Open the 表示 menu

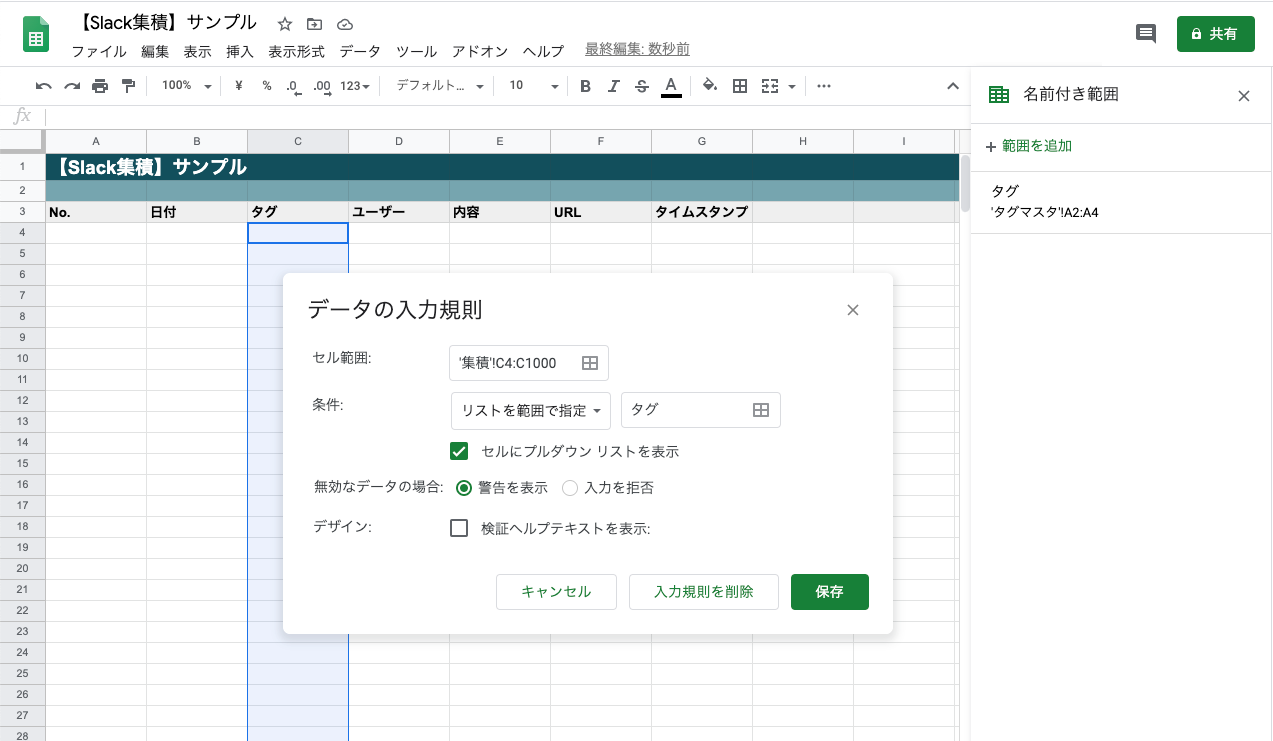click(x=197, y=51)
